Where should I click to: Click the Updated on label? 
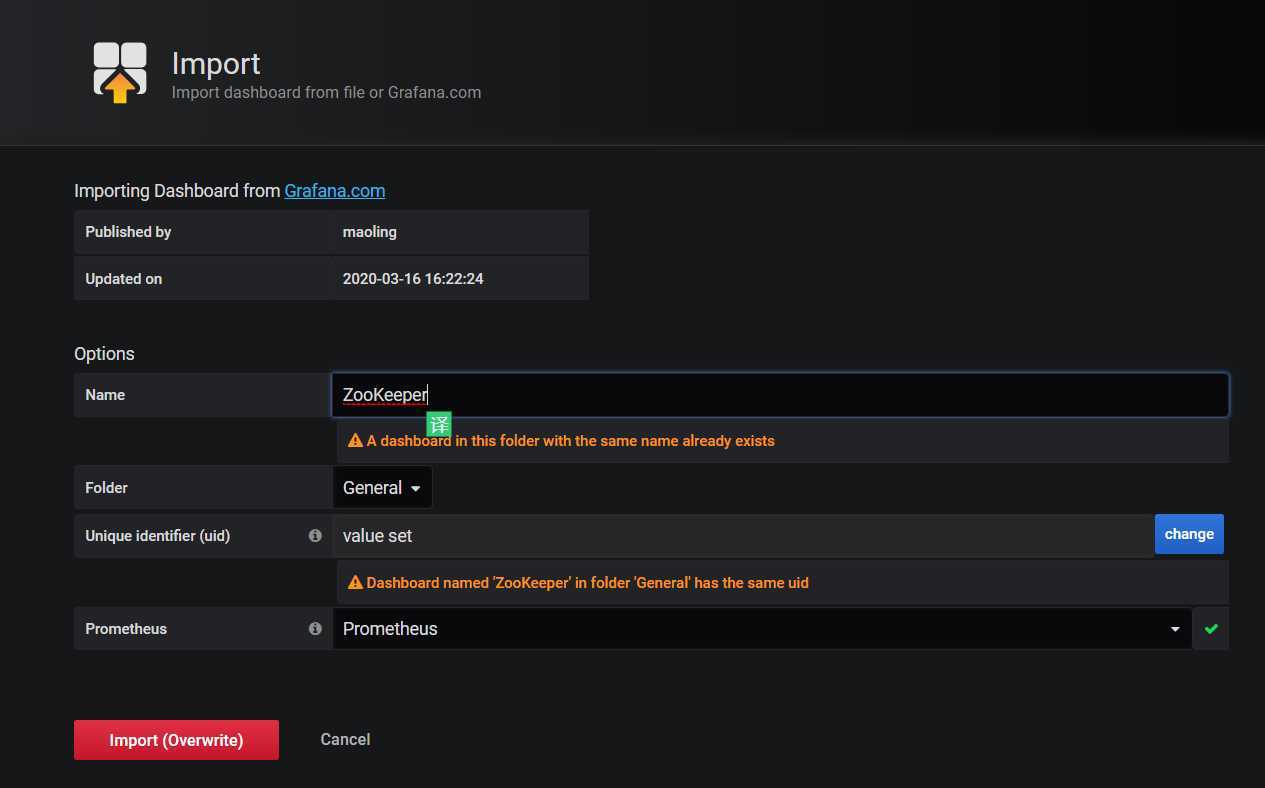[x=123, y=279]
